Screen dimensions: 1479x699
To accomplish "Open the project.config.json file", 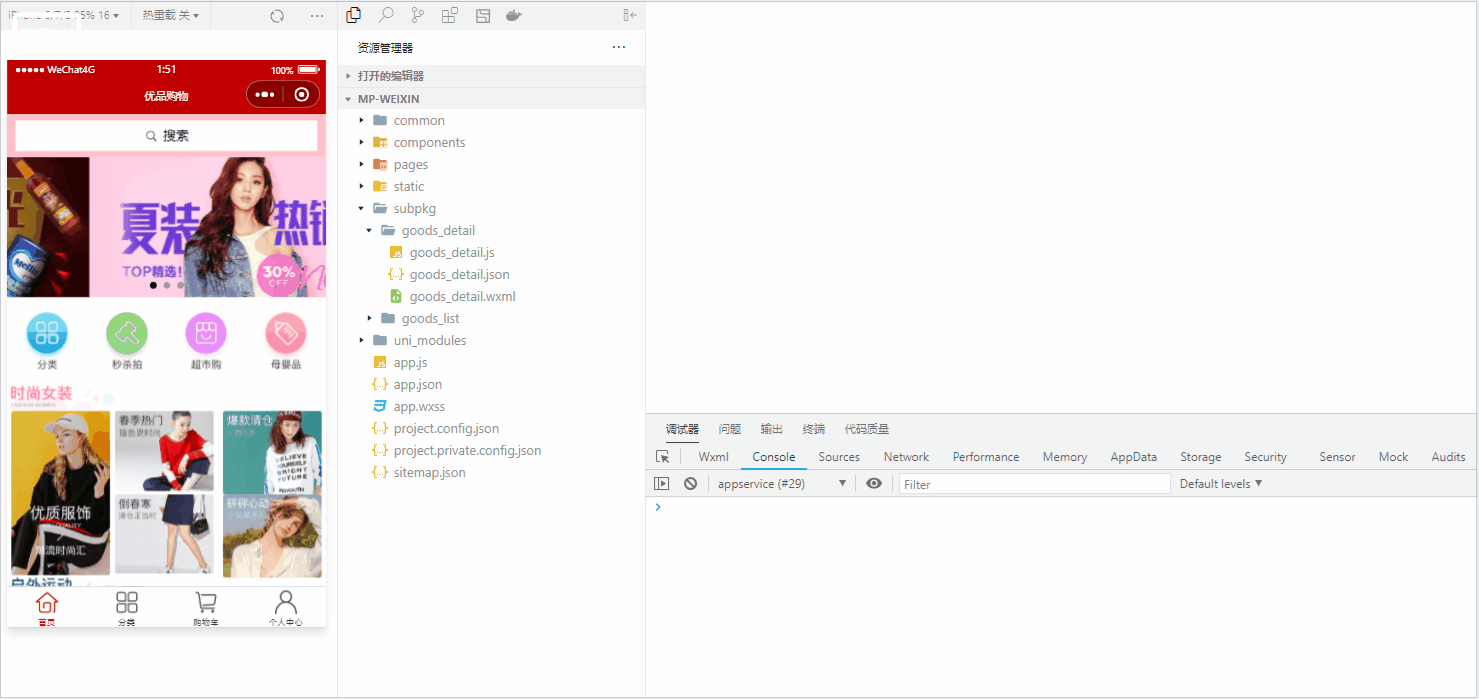I will pyautogui.click(x=445, y=429).
